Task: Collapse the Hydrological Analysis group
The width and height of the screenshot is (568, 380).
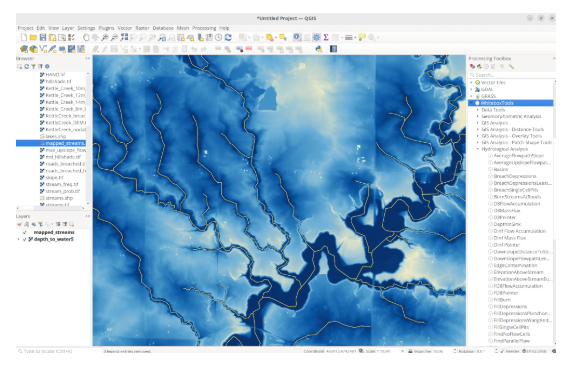Action: [477, 149]
